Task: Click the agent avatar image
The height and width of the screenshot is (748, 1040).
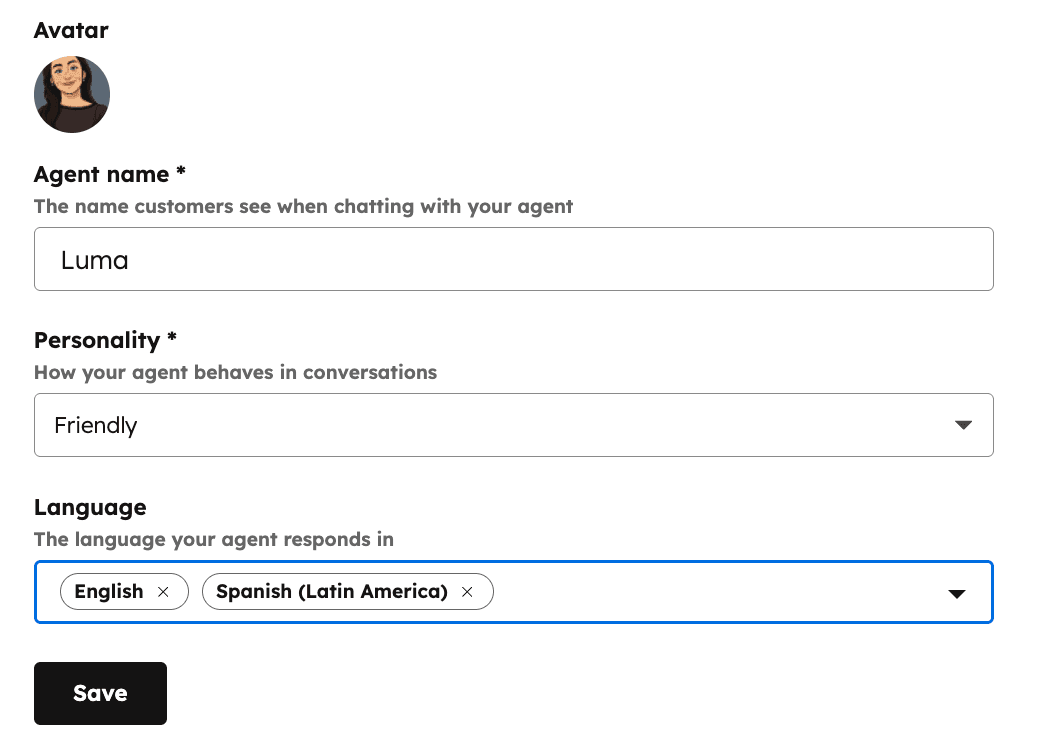Action: click(x=72, y=94)
